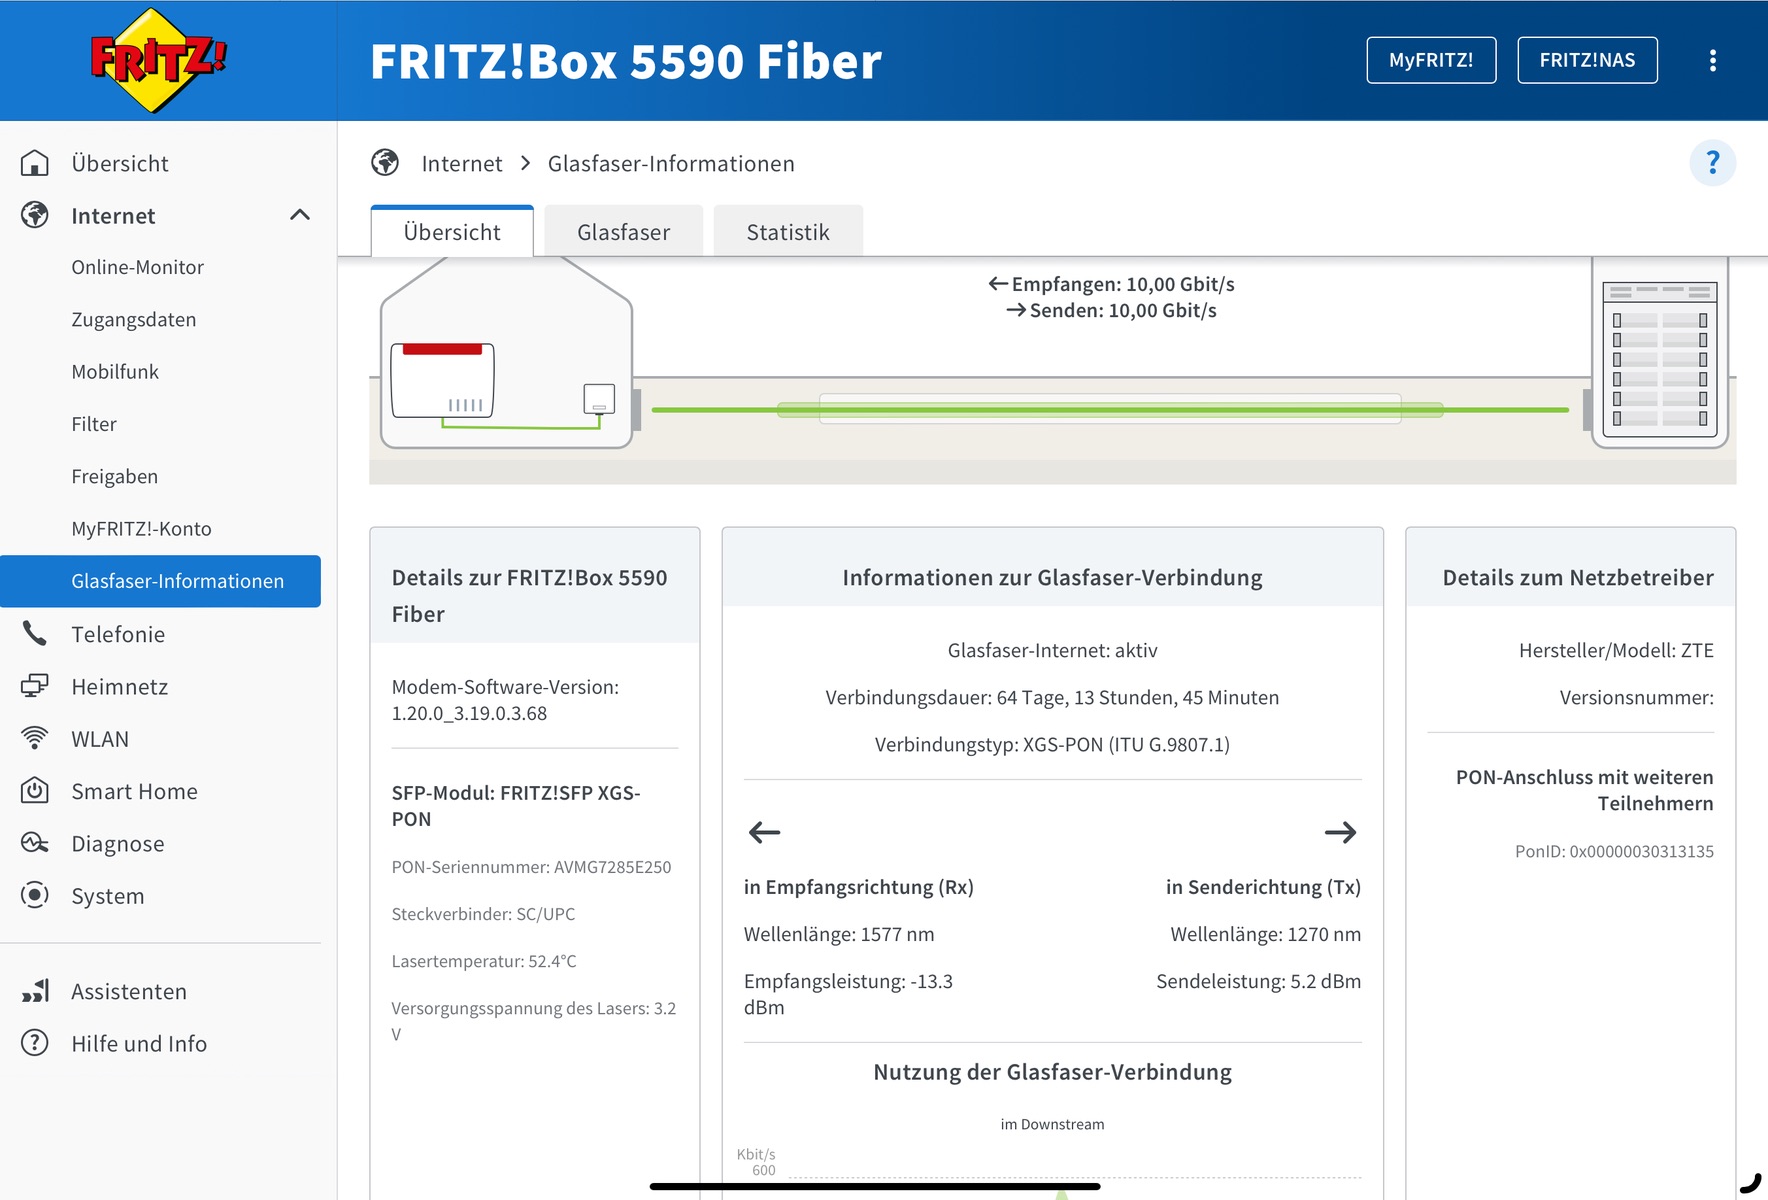
Task: Click the Smart Home power icon
Action: (35, 790)
